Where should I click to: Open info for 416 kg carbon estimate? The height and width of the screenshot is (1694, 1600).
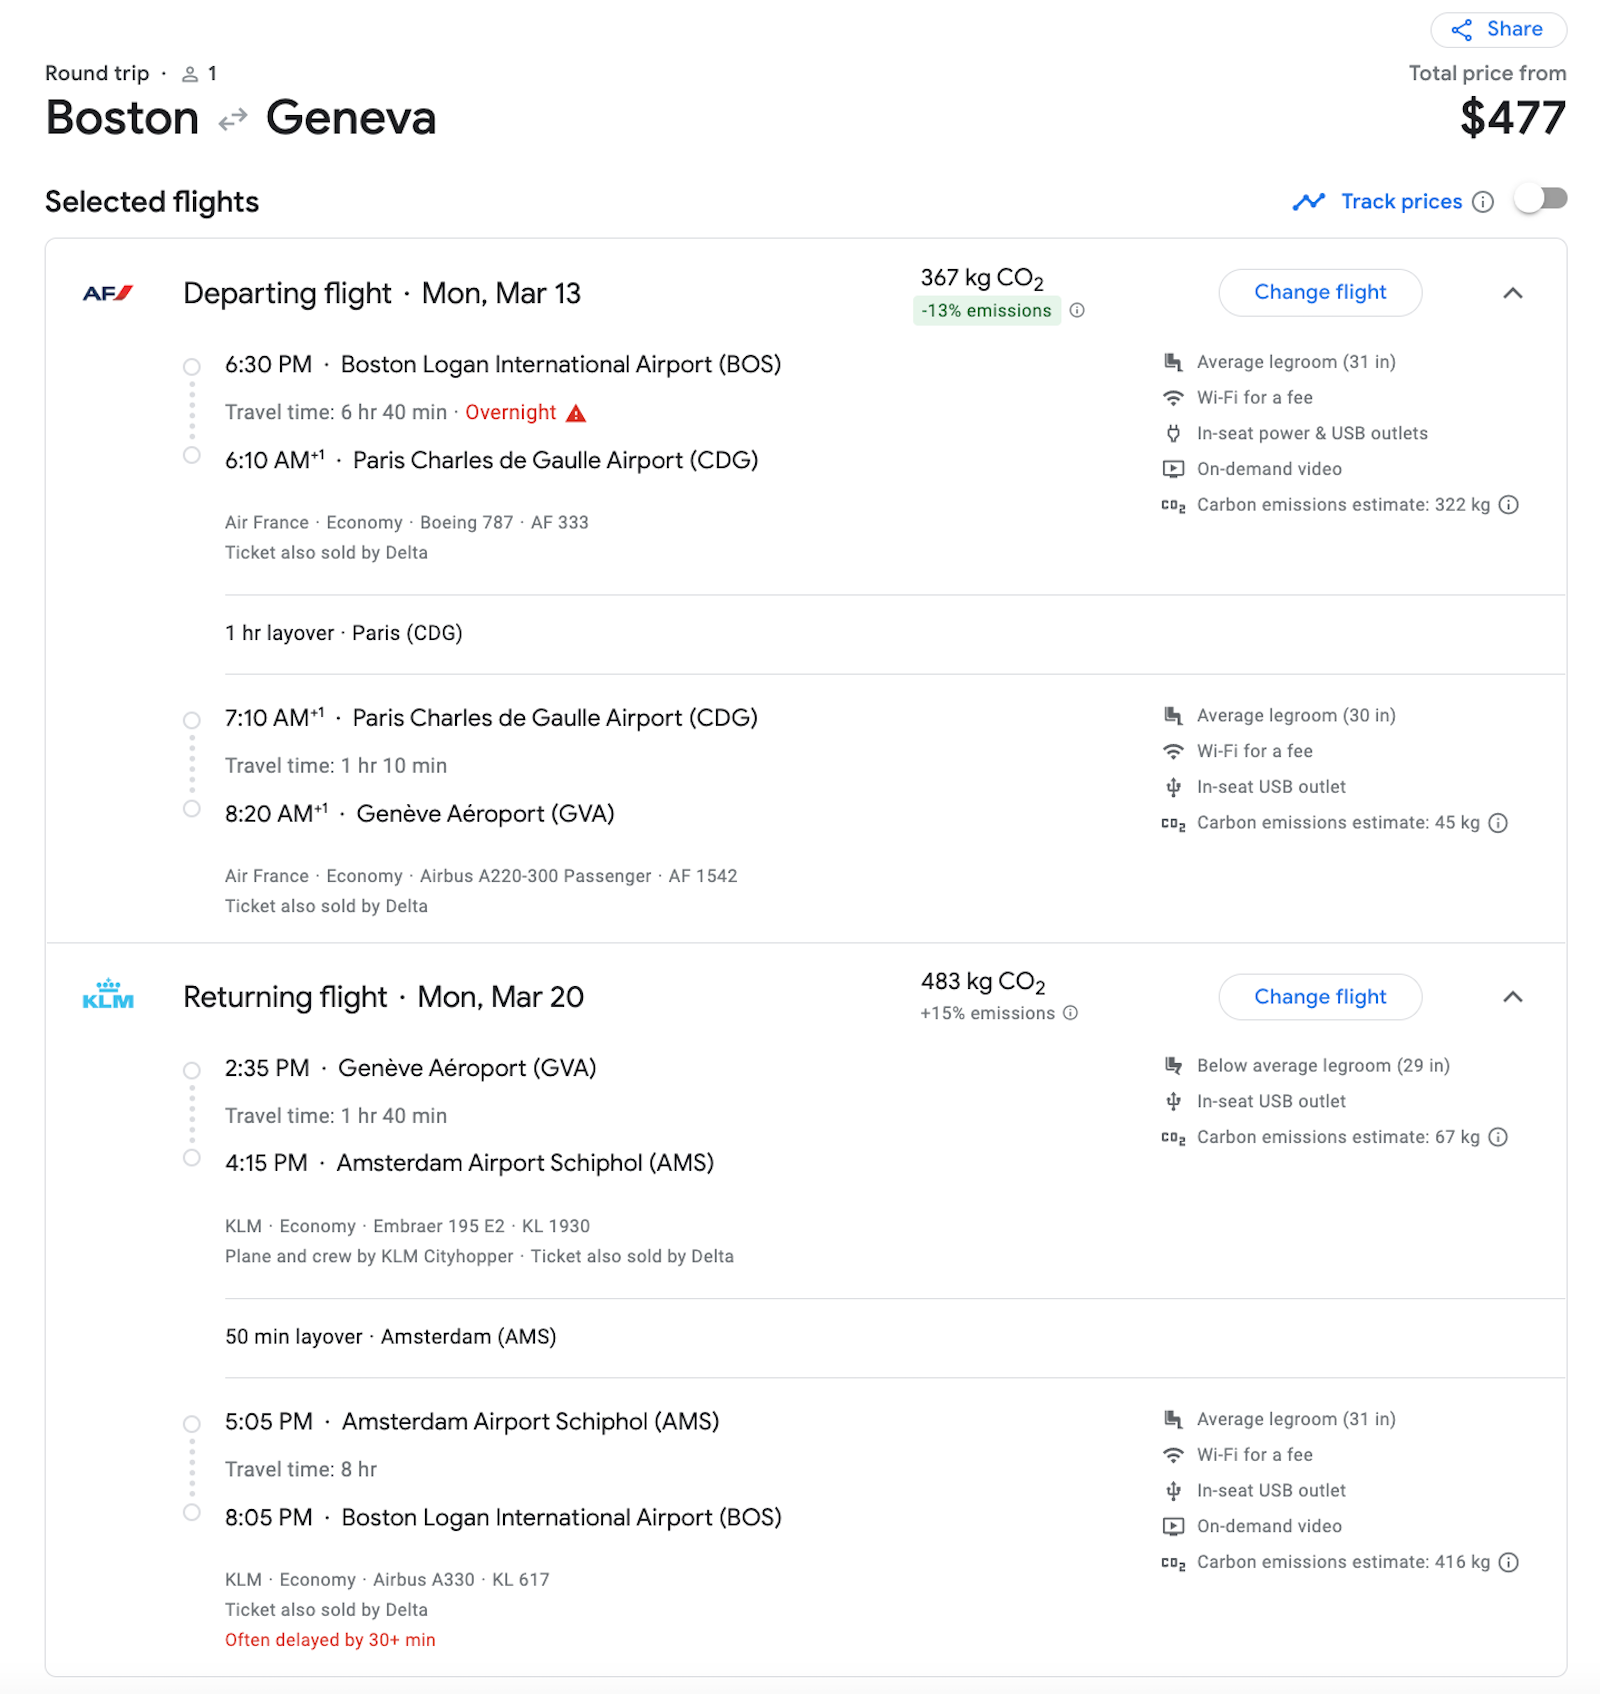(1509, 1562)
